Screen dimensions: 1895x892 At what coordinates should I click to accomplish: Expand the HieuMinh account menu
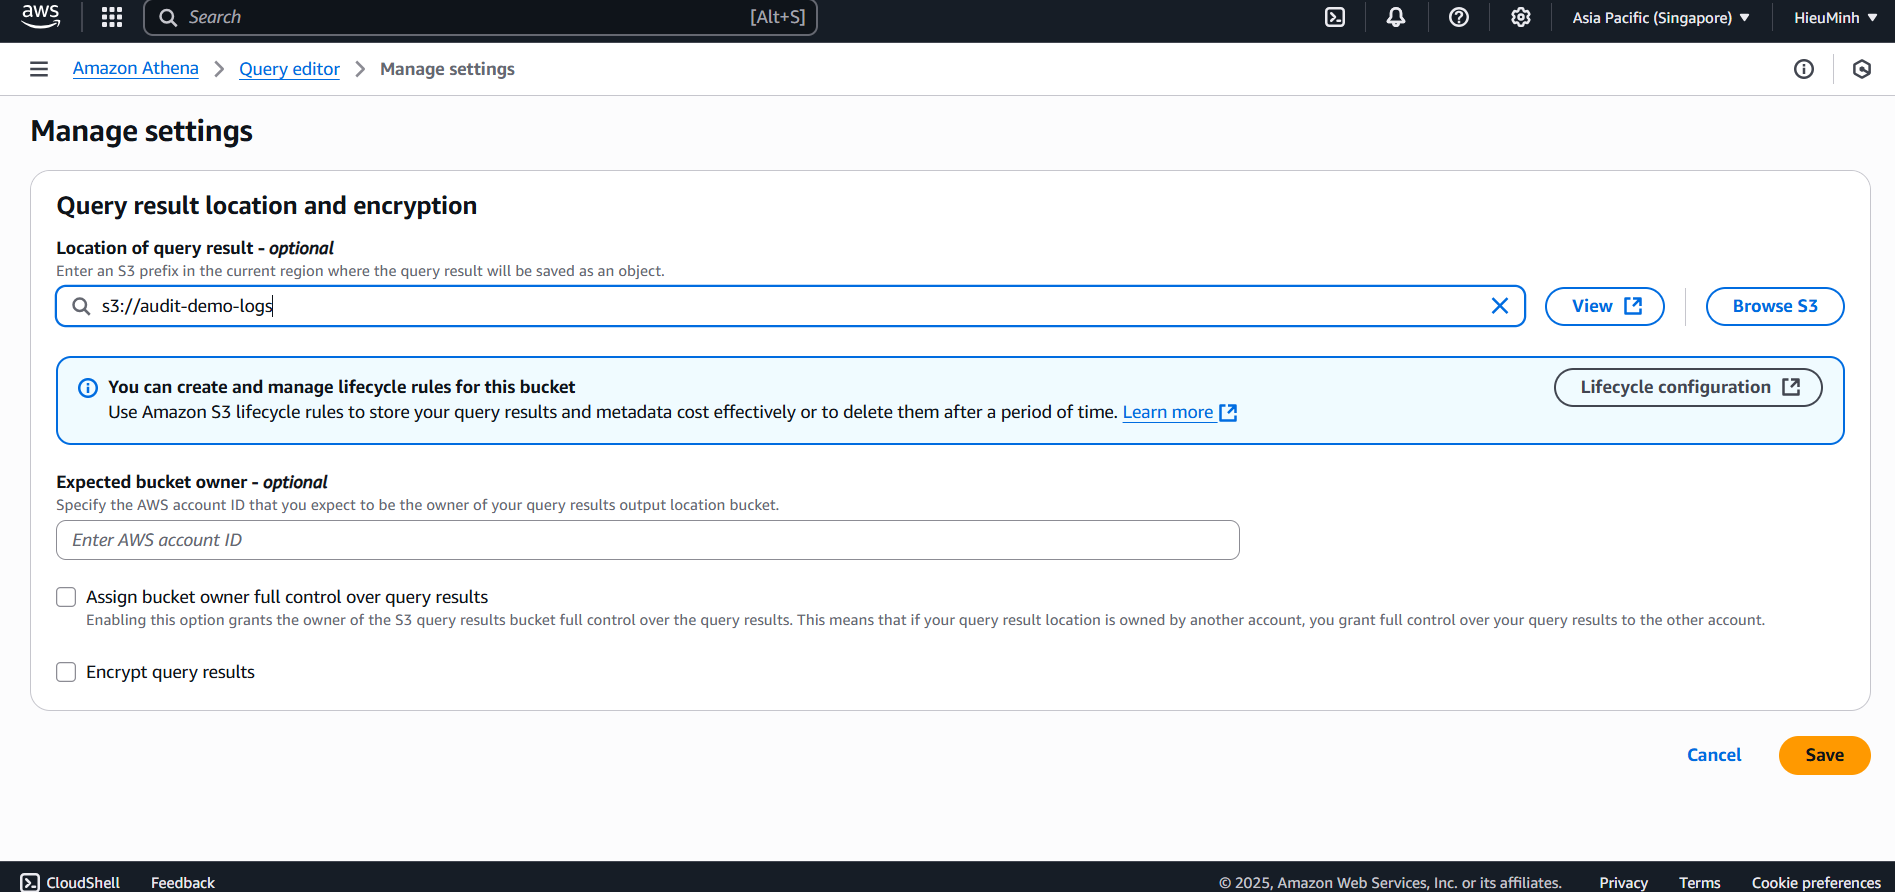point(1836,17)
